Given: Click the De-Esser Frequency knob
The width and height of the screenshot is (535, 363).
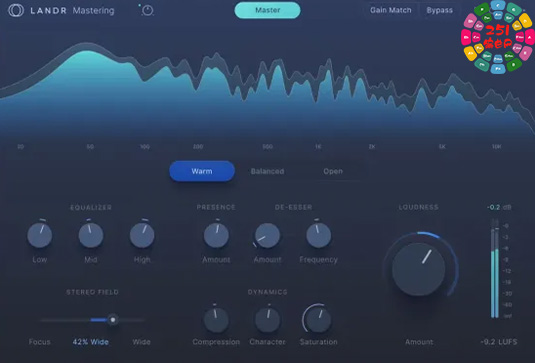Looking at the screenshot, I should (319, 235).
